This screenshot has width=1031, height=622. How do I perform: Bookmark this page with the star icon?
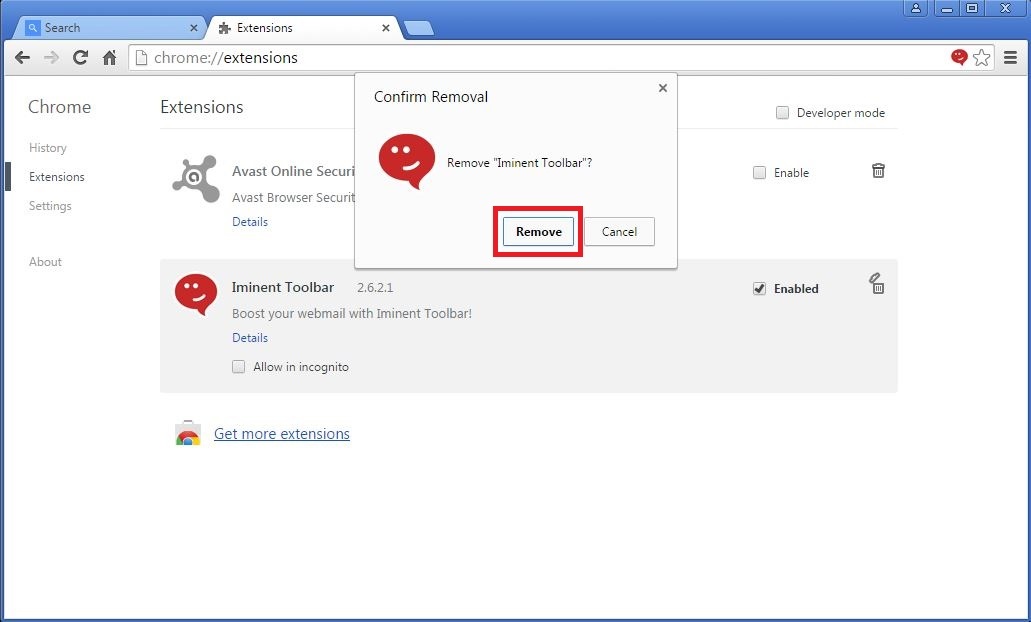(x=982, y=58)
